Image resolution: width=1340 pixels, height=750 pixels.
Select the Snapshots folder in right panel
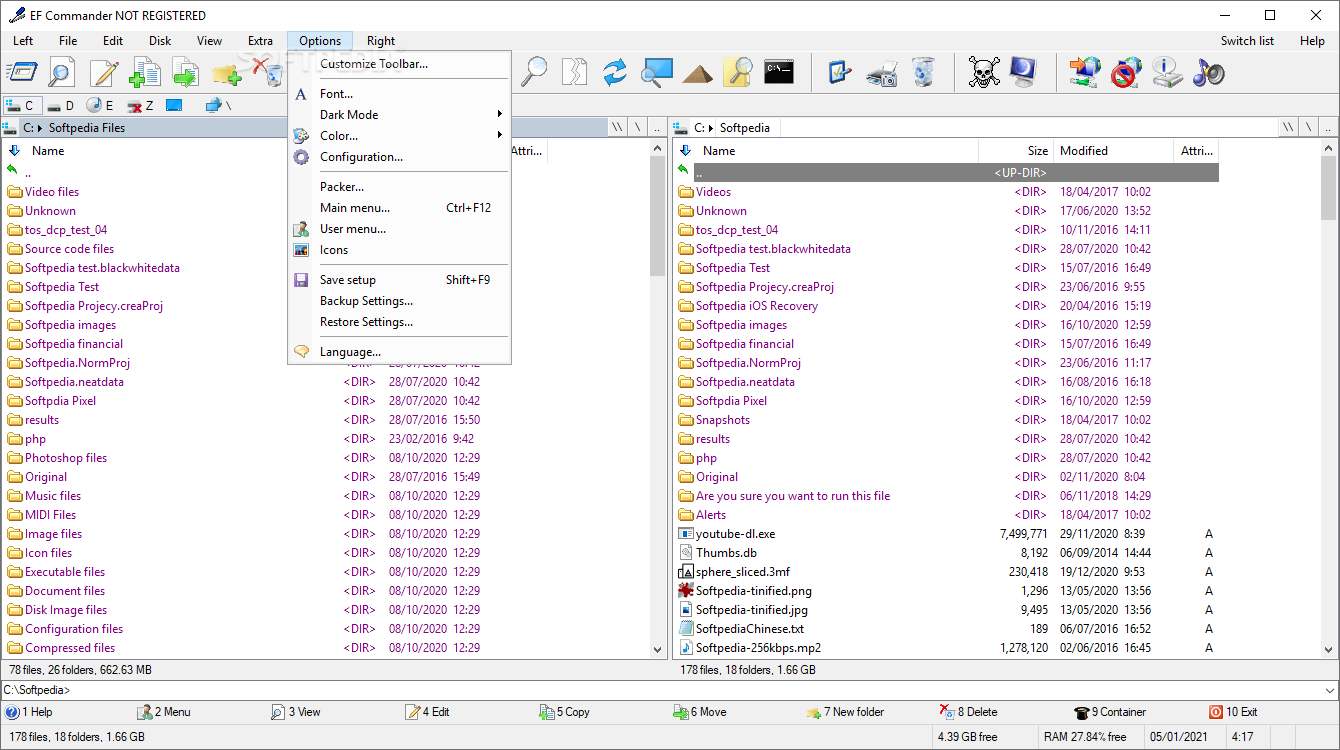tap(723, 420)
